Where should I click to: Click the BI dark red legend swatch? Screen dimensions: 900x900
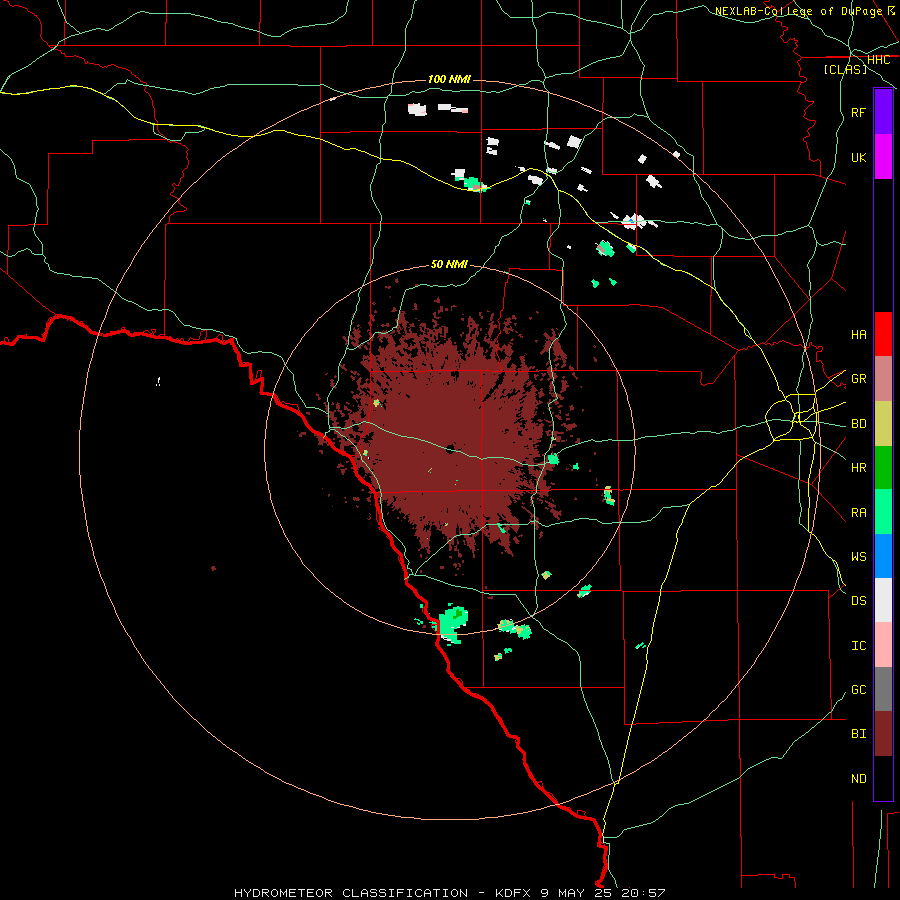[883, 734]
